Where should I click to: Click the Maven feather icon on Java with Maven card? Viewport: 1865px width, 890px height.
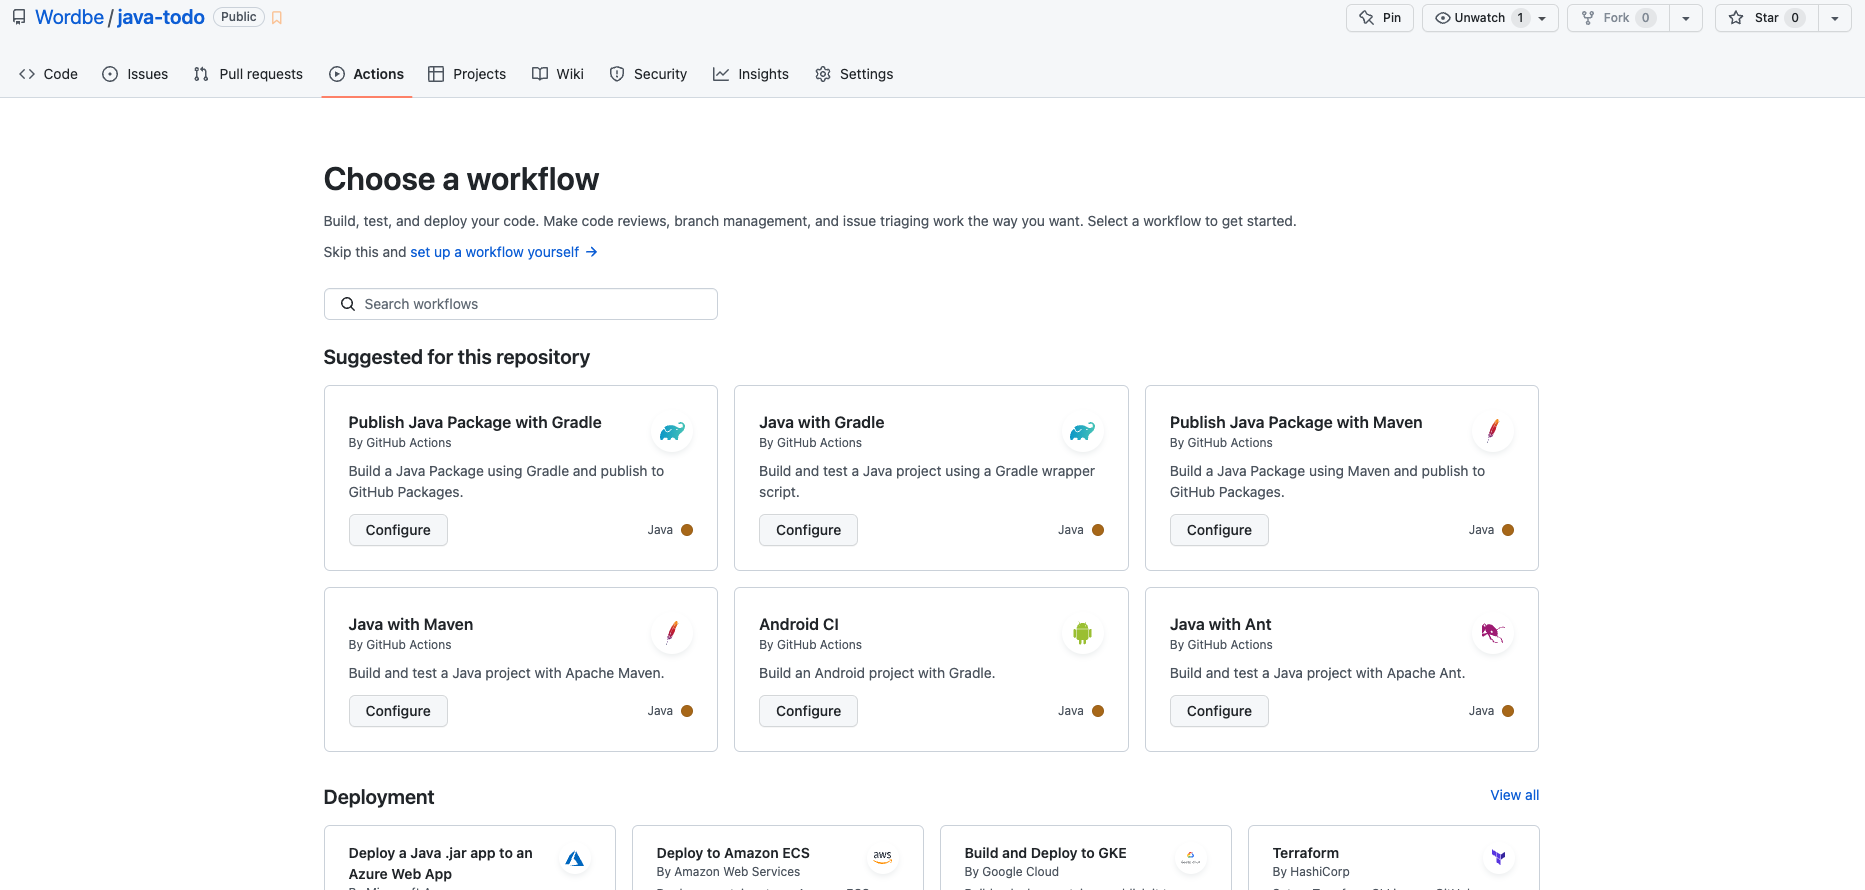[x=672, y=632]
